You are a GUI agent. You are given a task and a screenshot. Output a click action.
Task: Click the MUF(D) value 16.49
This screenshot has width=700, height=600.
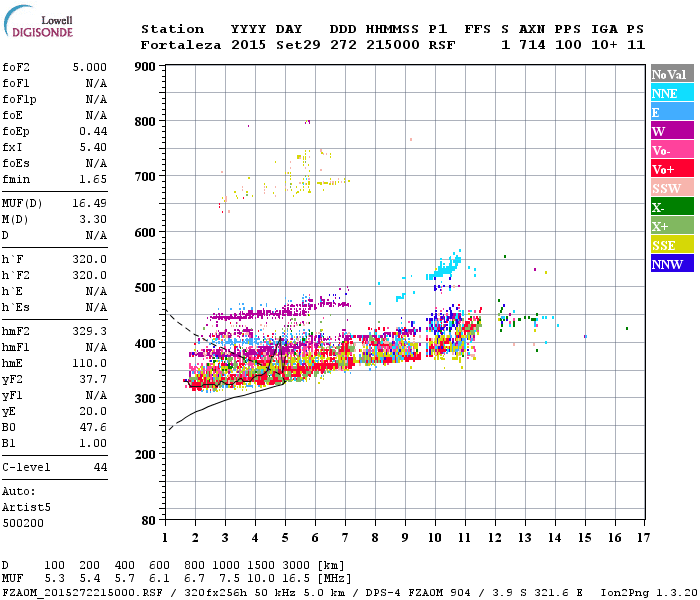pos(90,204)
